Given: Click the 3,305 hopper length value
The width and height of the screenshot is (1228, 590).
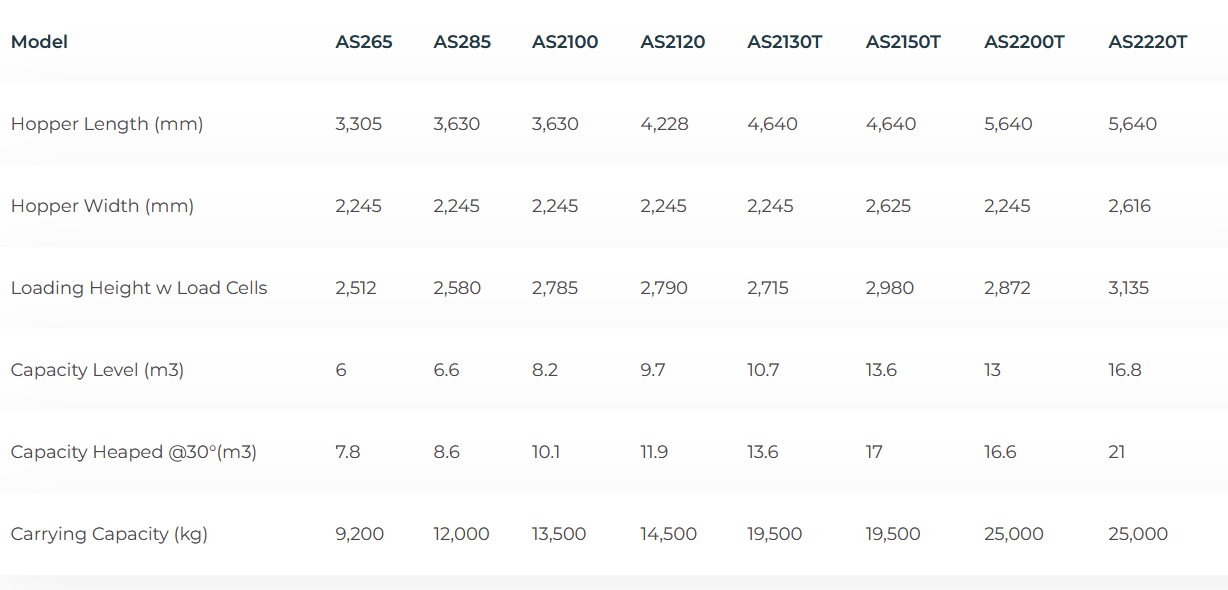Looking at the screenshot, I should tap(359, 124).
